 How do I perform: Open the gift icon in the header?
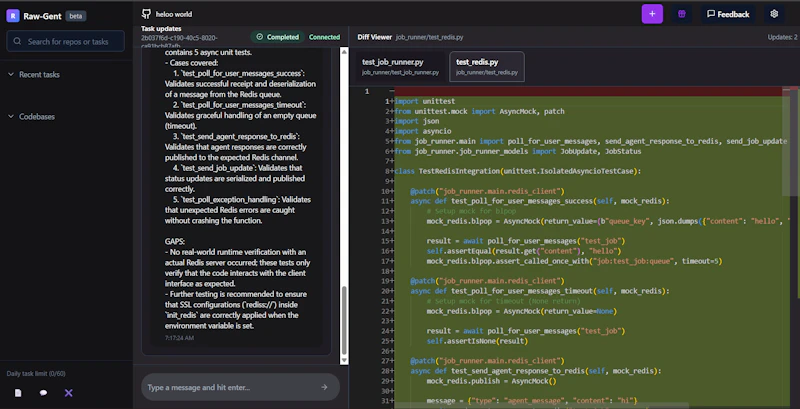(682, 14)
